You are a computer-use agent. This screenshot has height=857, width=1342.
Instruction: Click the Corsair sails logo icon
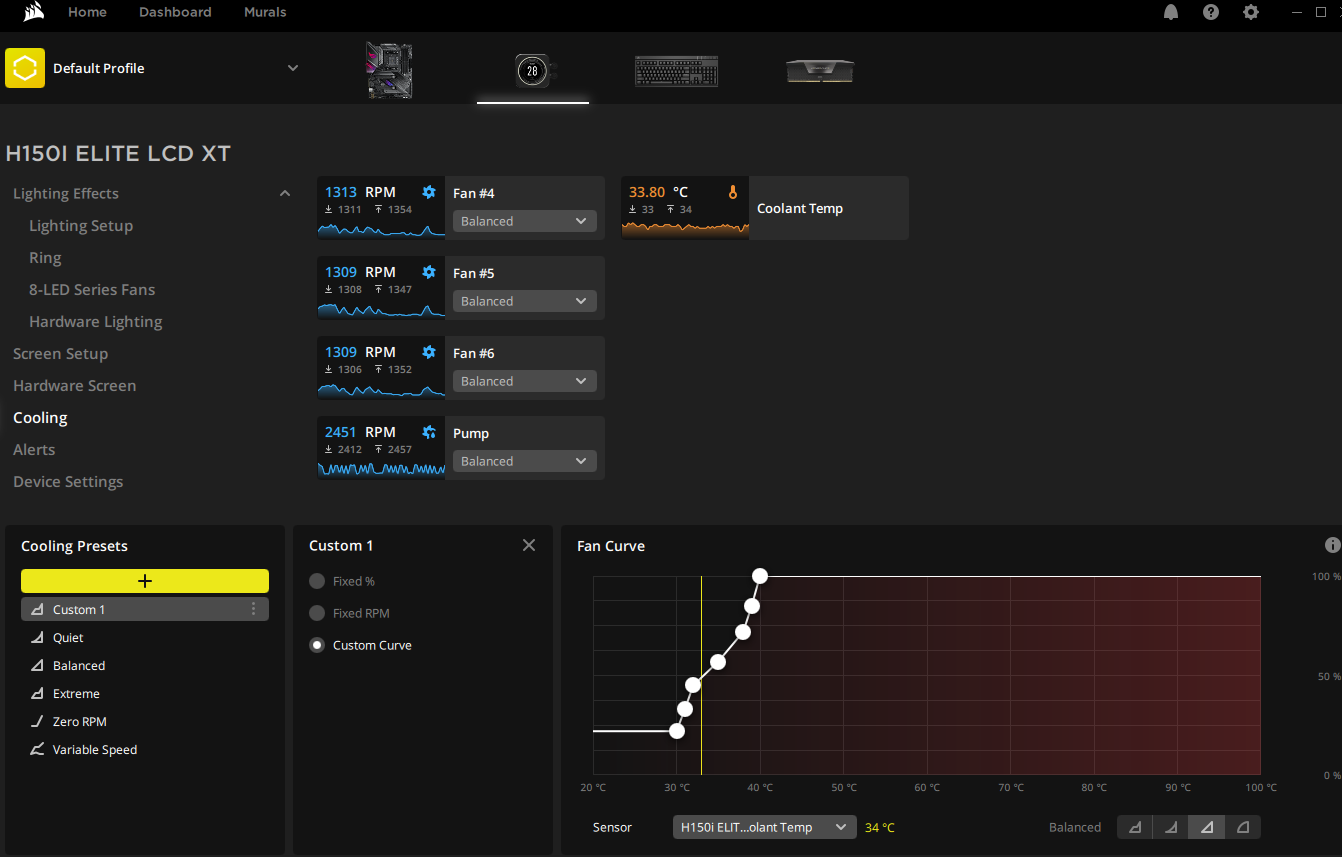(34, 12)
